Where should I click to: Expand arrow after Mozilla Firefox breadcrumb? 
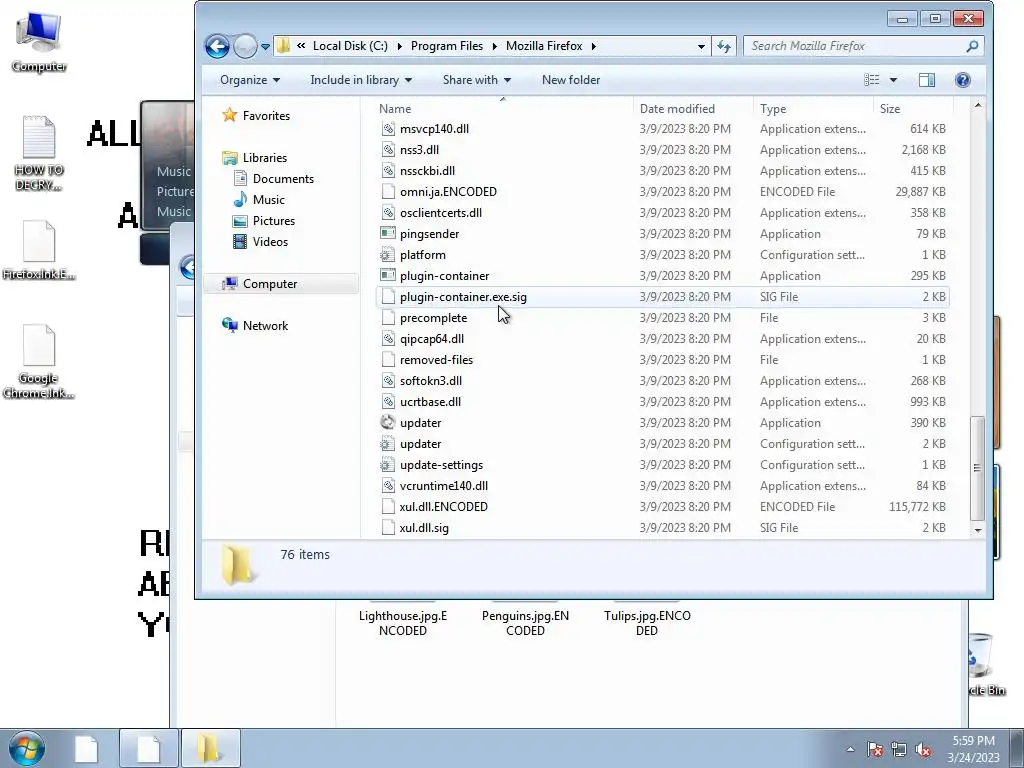594,46
